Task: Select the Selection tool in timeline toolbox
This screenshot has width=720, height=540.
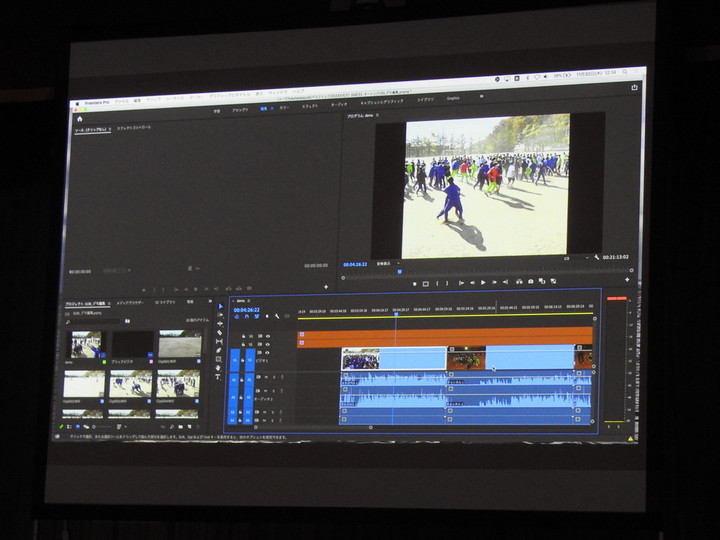Action: tap(220, 306)
